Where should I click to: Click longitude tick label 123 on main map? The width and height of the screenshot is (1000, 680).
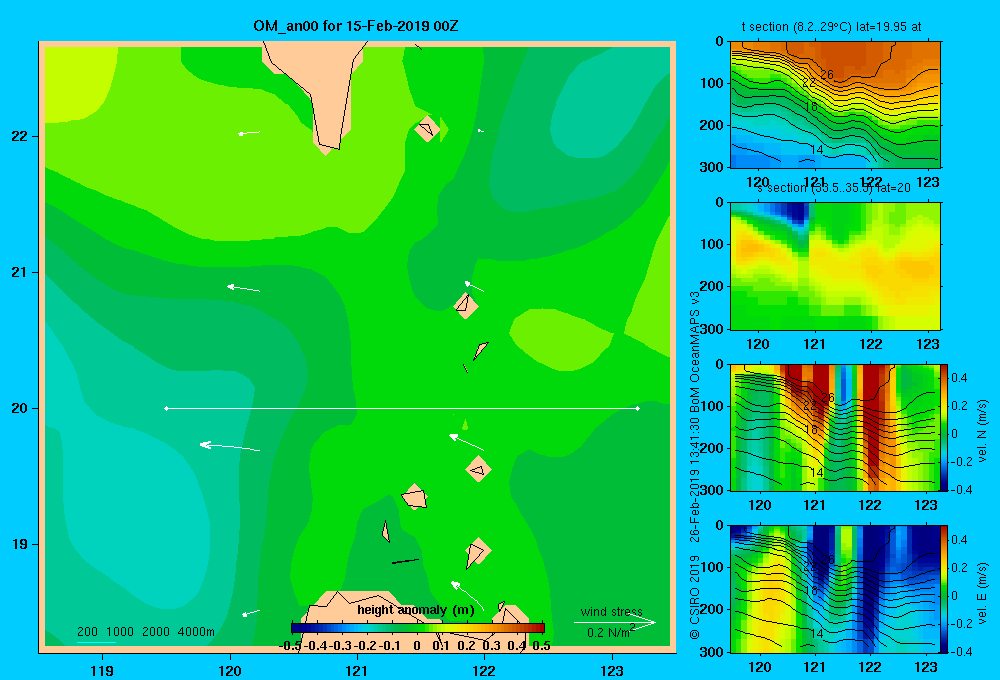click(612, 670)
